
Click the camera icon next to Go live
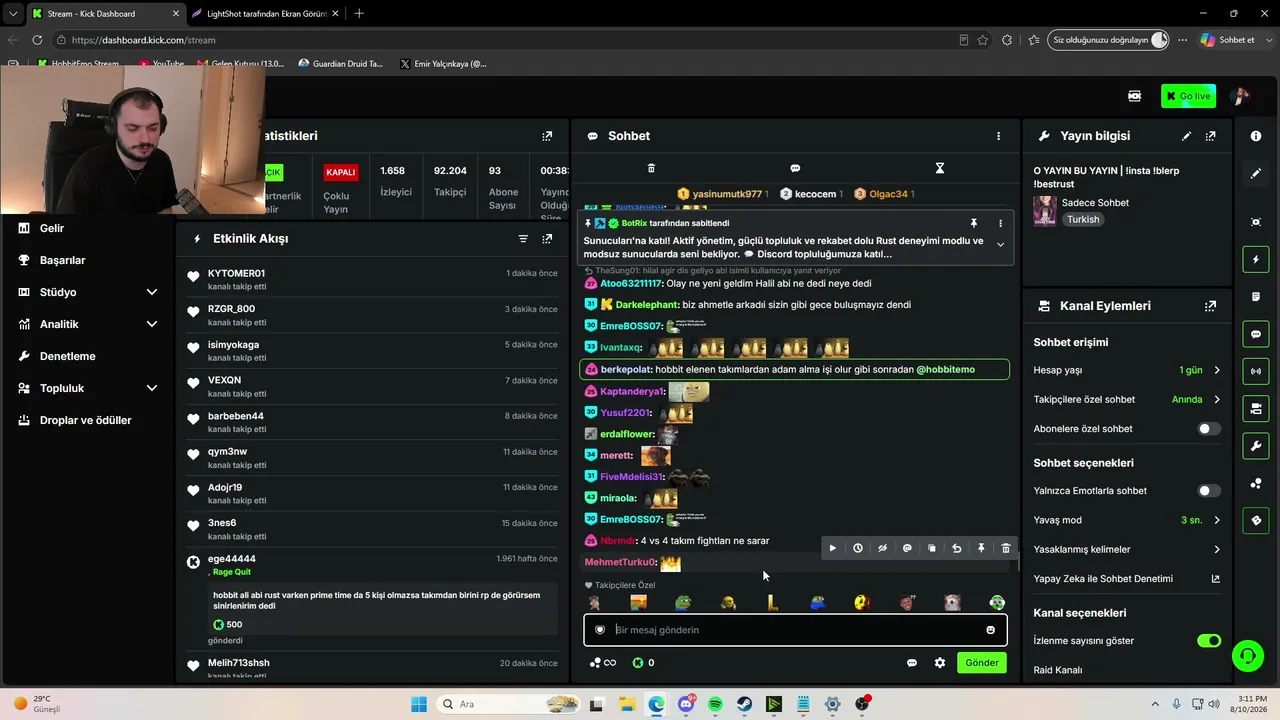point(1135,96)
